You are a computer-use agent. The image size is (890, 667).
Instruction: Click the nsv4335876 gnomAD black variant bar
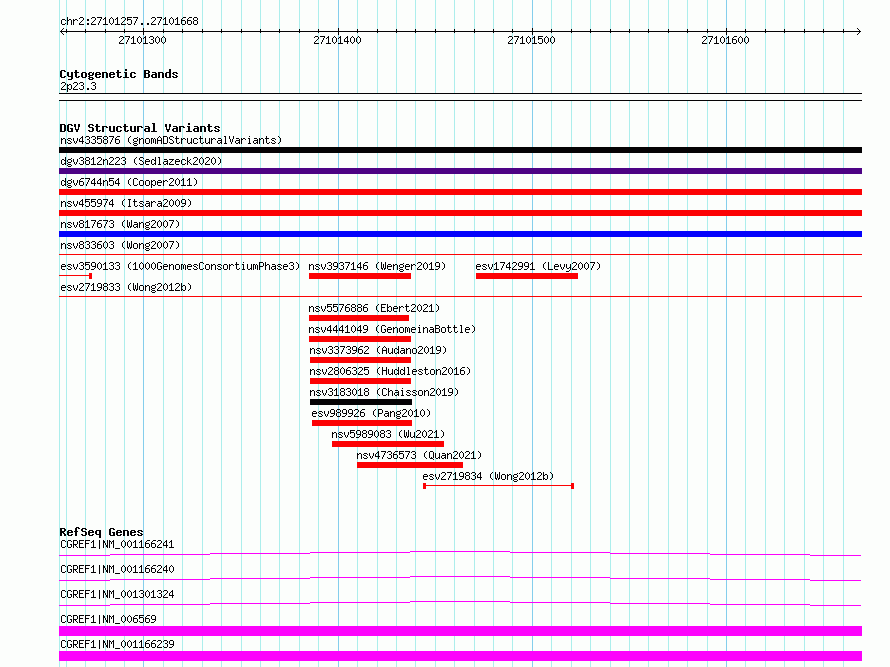(x=460, y=150)
